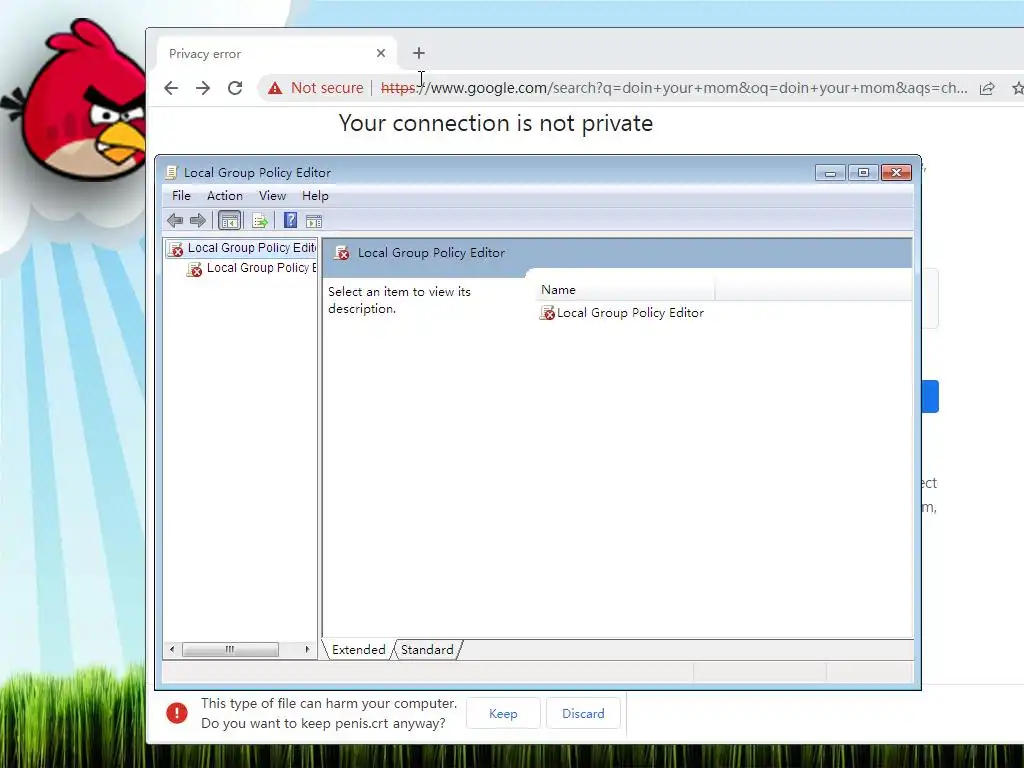The image size is (1024, 768).
Task: Switch to the Standard tab
Action: (427, 650)
